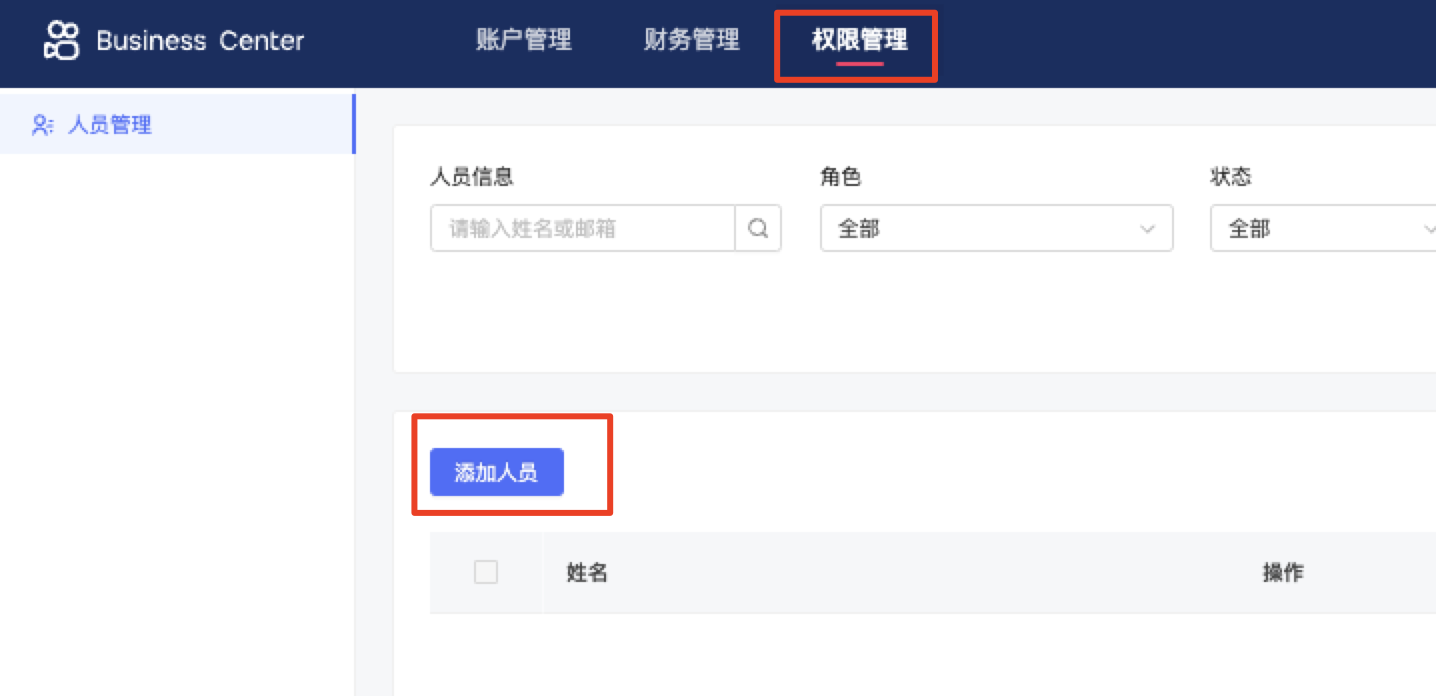Viewport: 1436px width, 696px height.
Task: Click the people icon beside 人员管理
Action: pyautogui.click(x=42, y=125)
